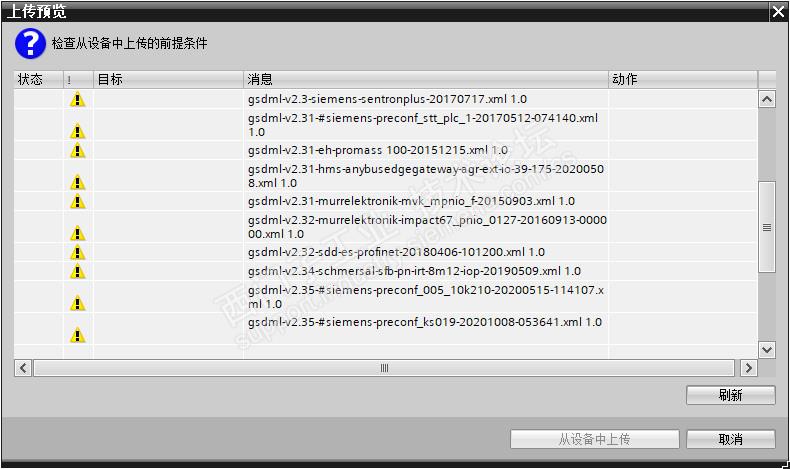Click the blue question mark help icon
Screen dimensions: 790x469
pyautogui.click(x=30, y=44)
